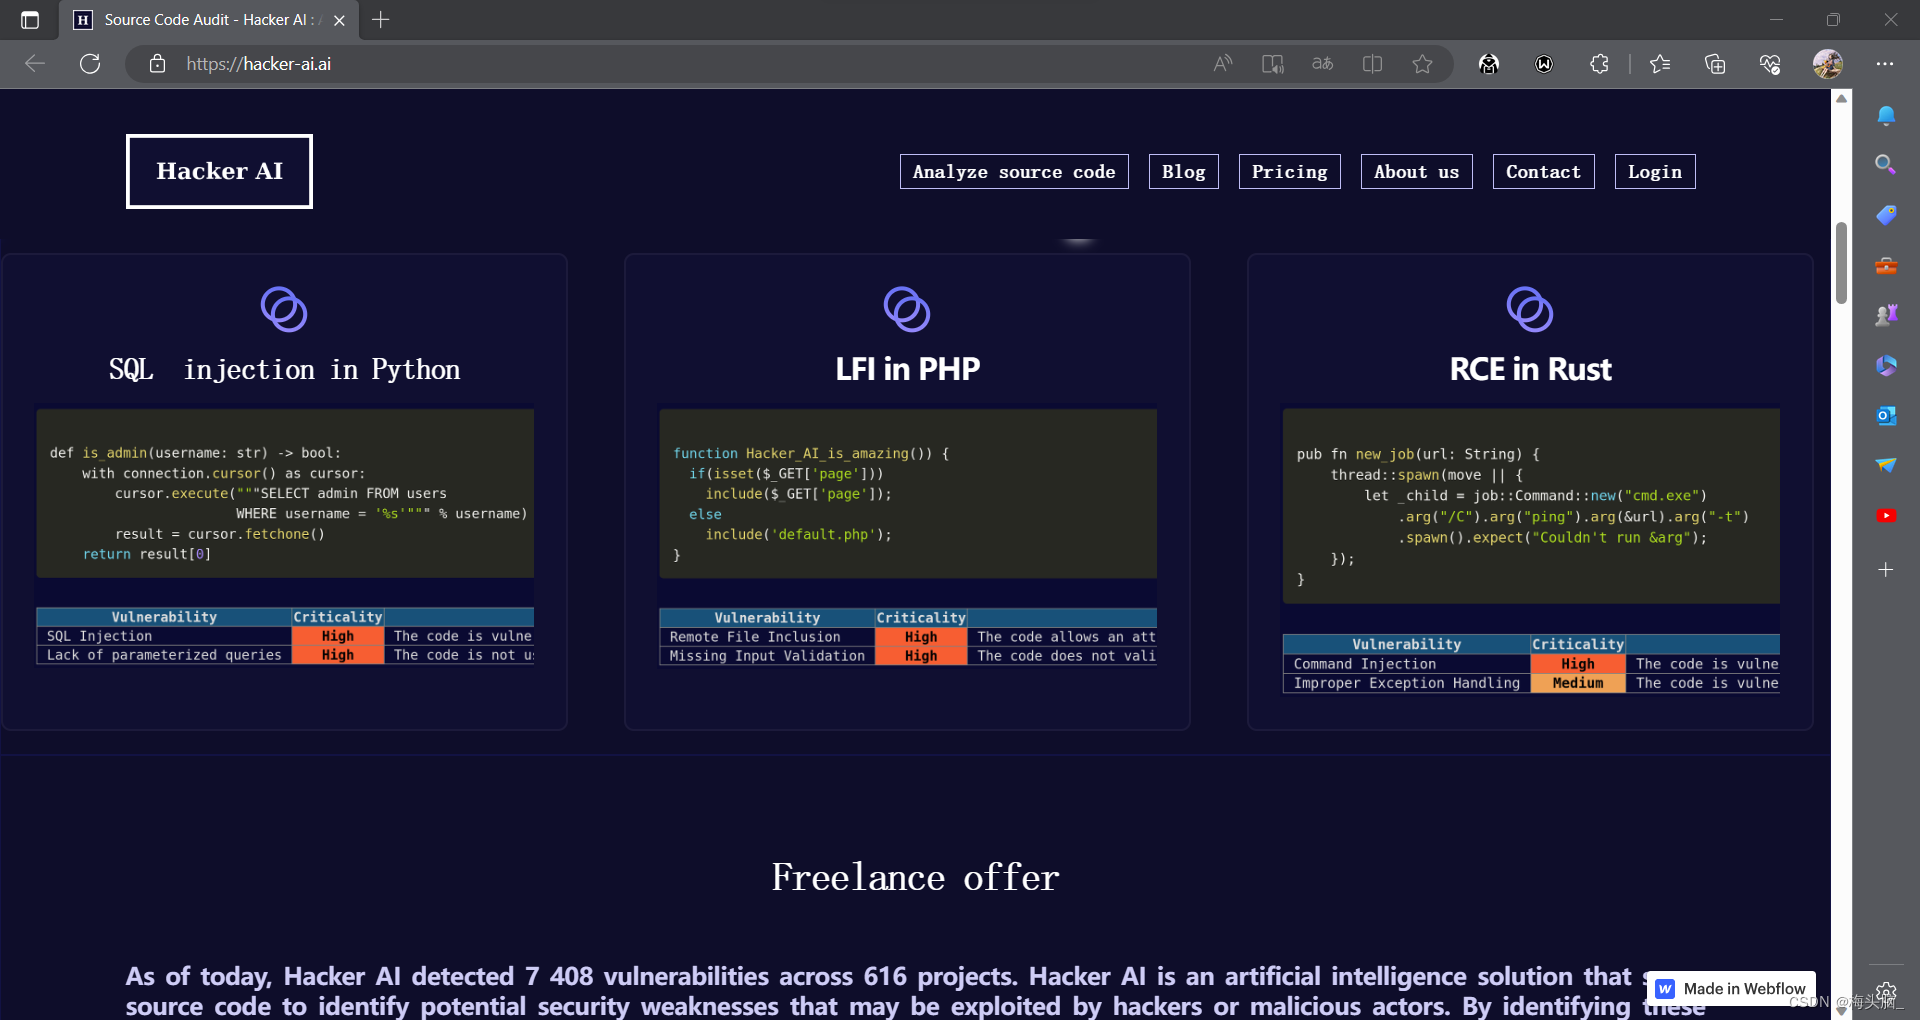This screenshot has width=1920, height=1020.
Task: Add sidebar app with plus icon
Action: (x=1886, y=570)
